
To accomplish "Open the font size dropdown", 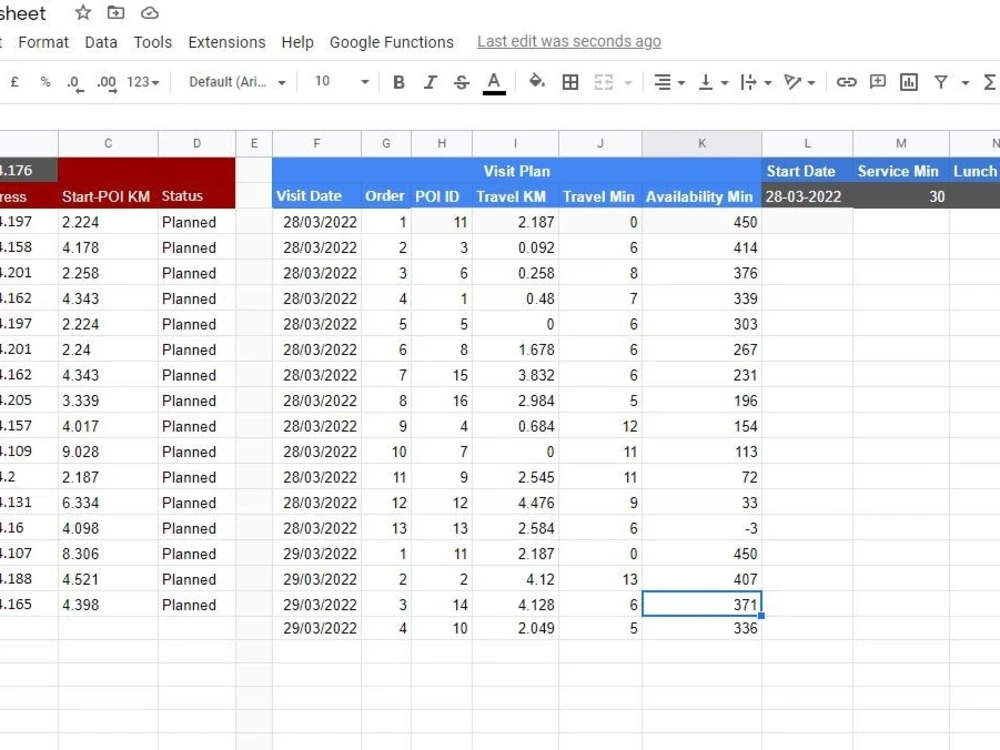I will (x=341, y=82).
